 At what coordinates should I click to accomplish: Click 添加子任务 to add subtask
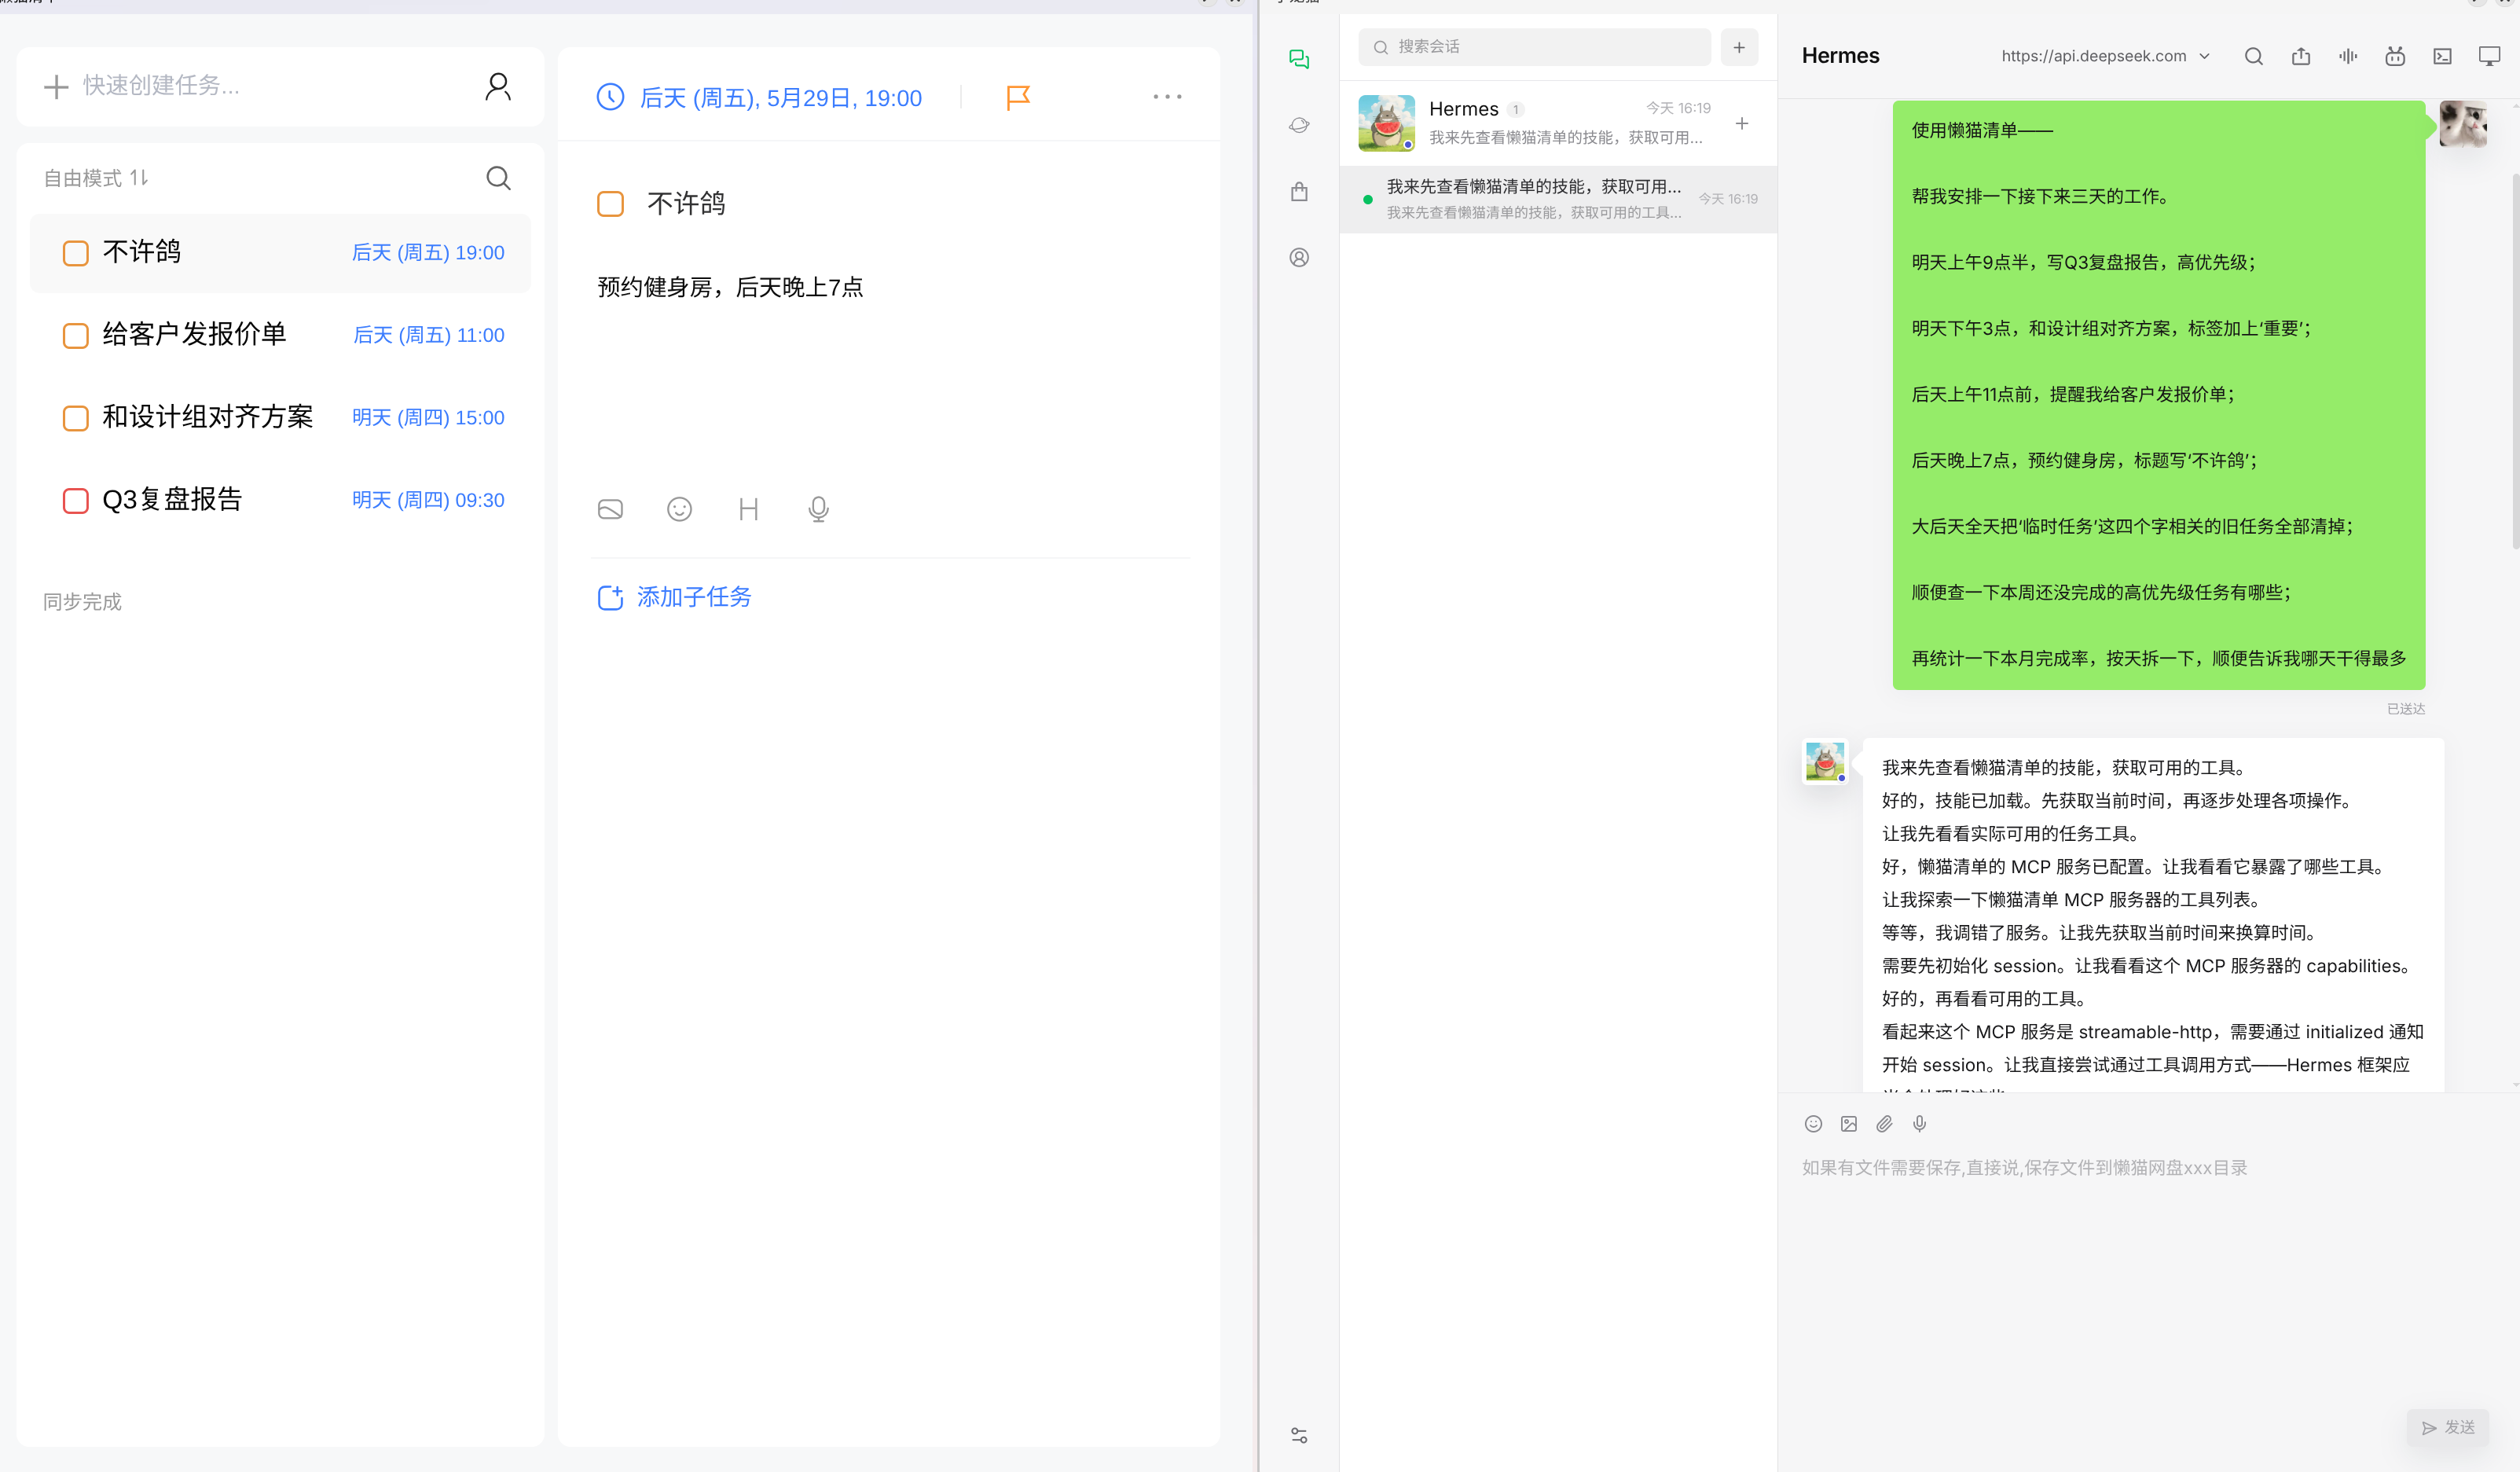(x=674, y=597)
